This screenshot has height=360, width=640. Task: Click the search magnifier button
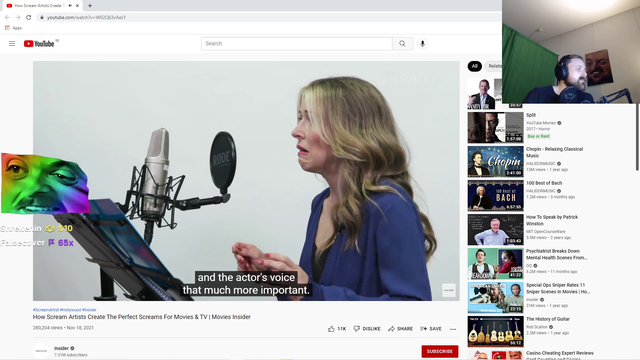click(402, 44)
